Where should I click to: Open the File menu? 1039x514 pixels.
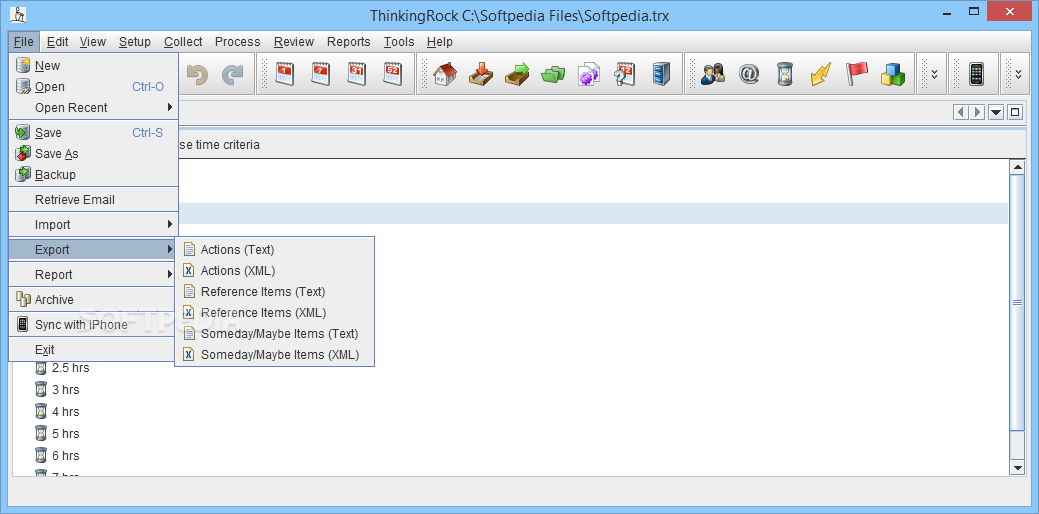(x=24, y=42)
